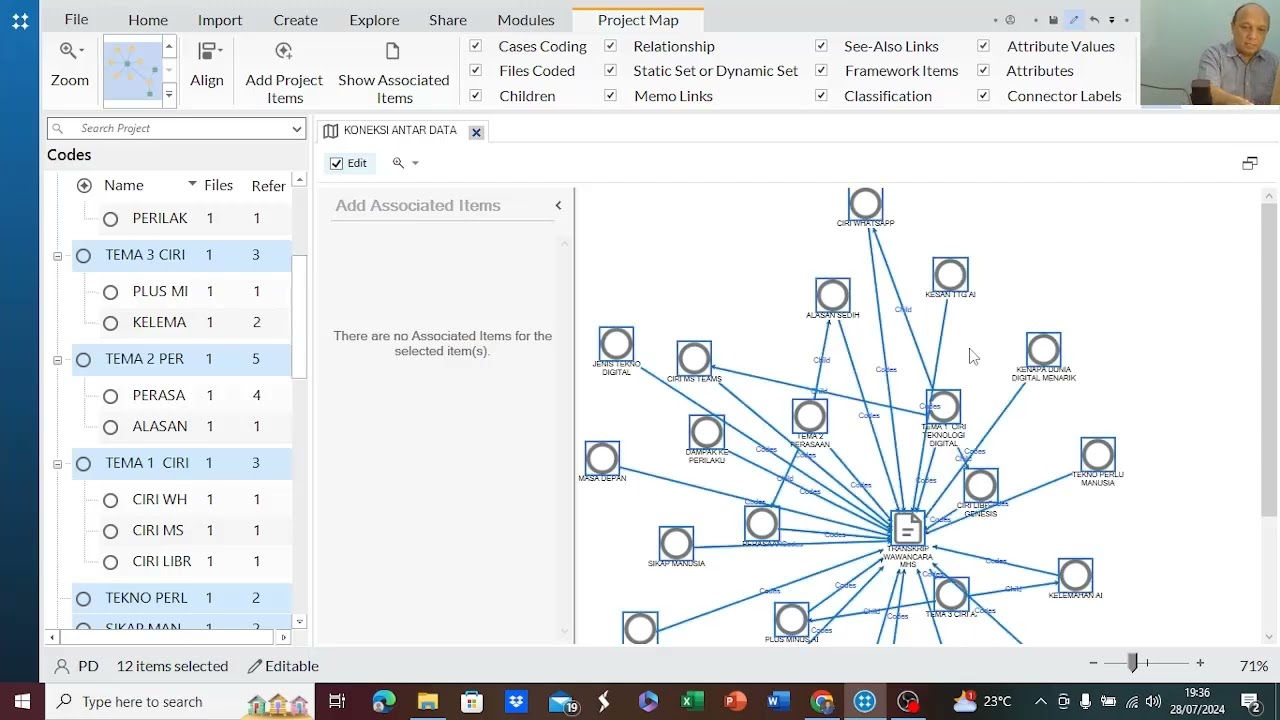Open the Align tool in the ribbon

click(x=207, y=66)
